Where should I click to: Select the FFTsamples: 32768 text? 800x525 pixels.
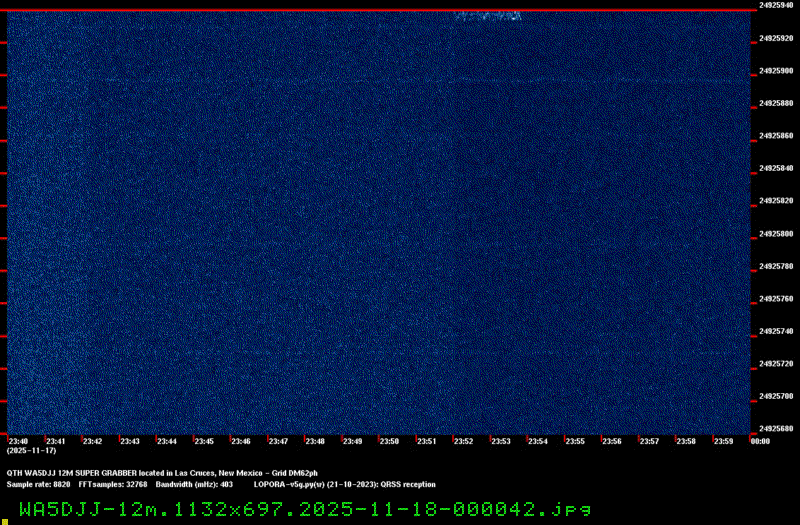[113, 485]
